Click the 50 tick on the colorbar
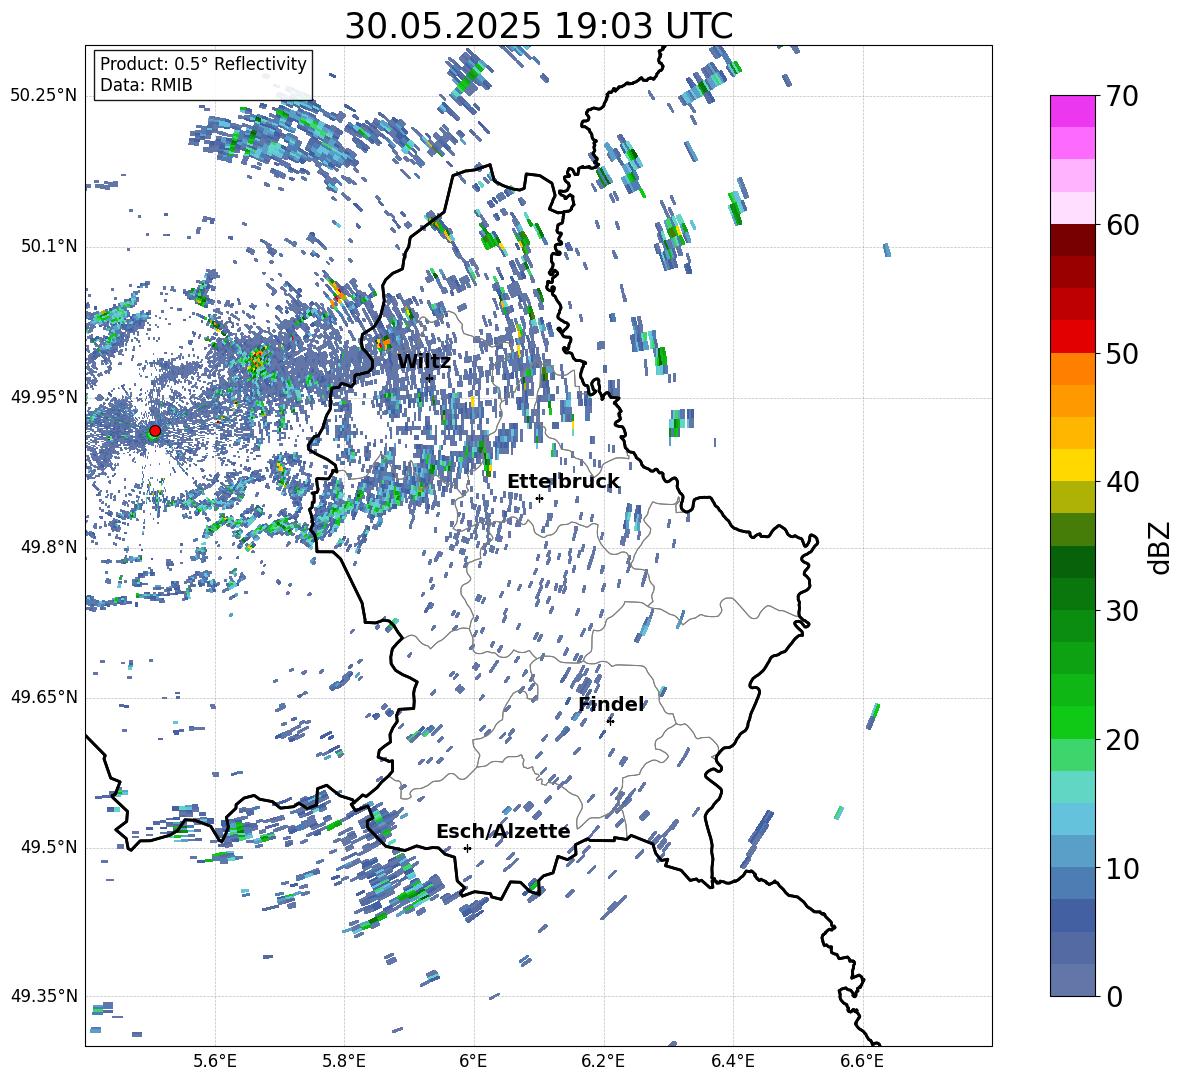The height and width of the screenshot is (1081, 1184). pos(1122,353)
